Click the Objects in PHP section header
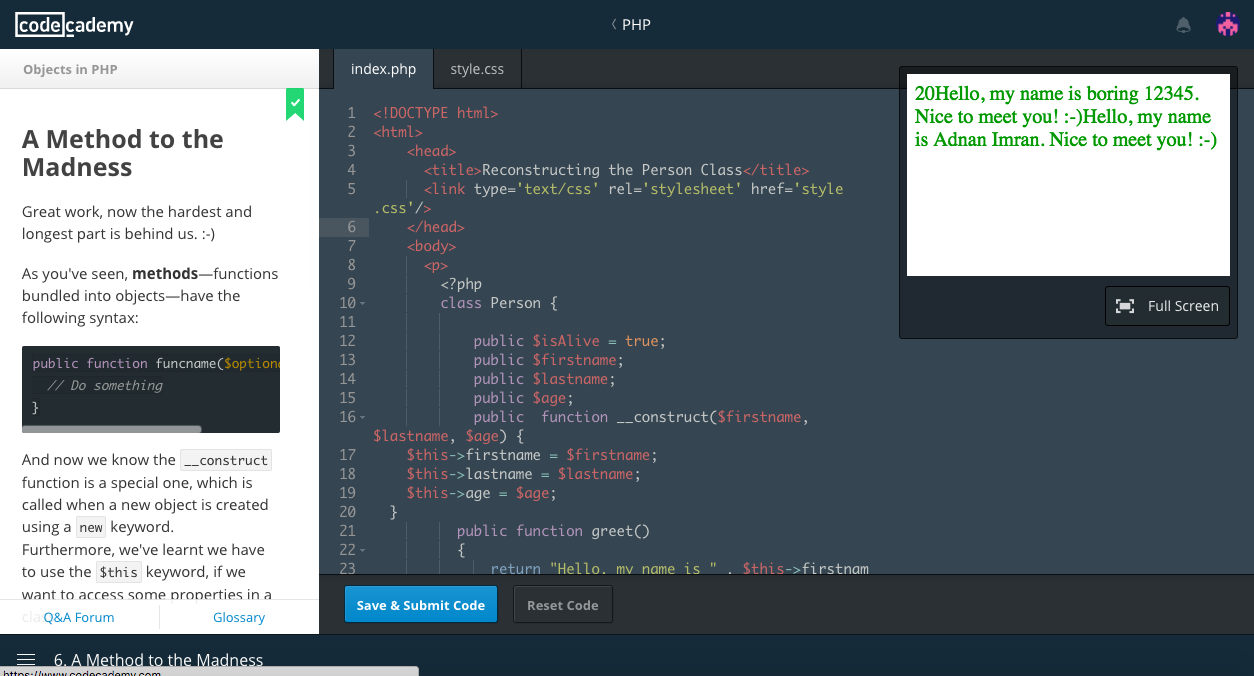This screenshot has width=1254, height=676. click(x=70, y=70)
